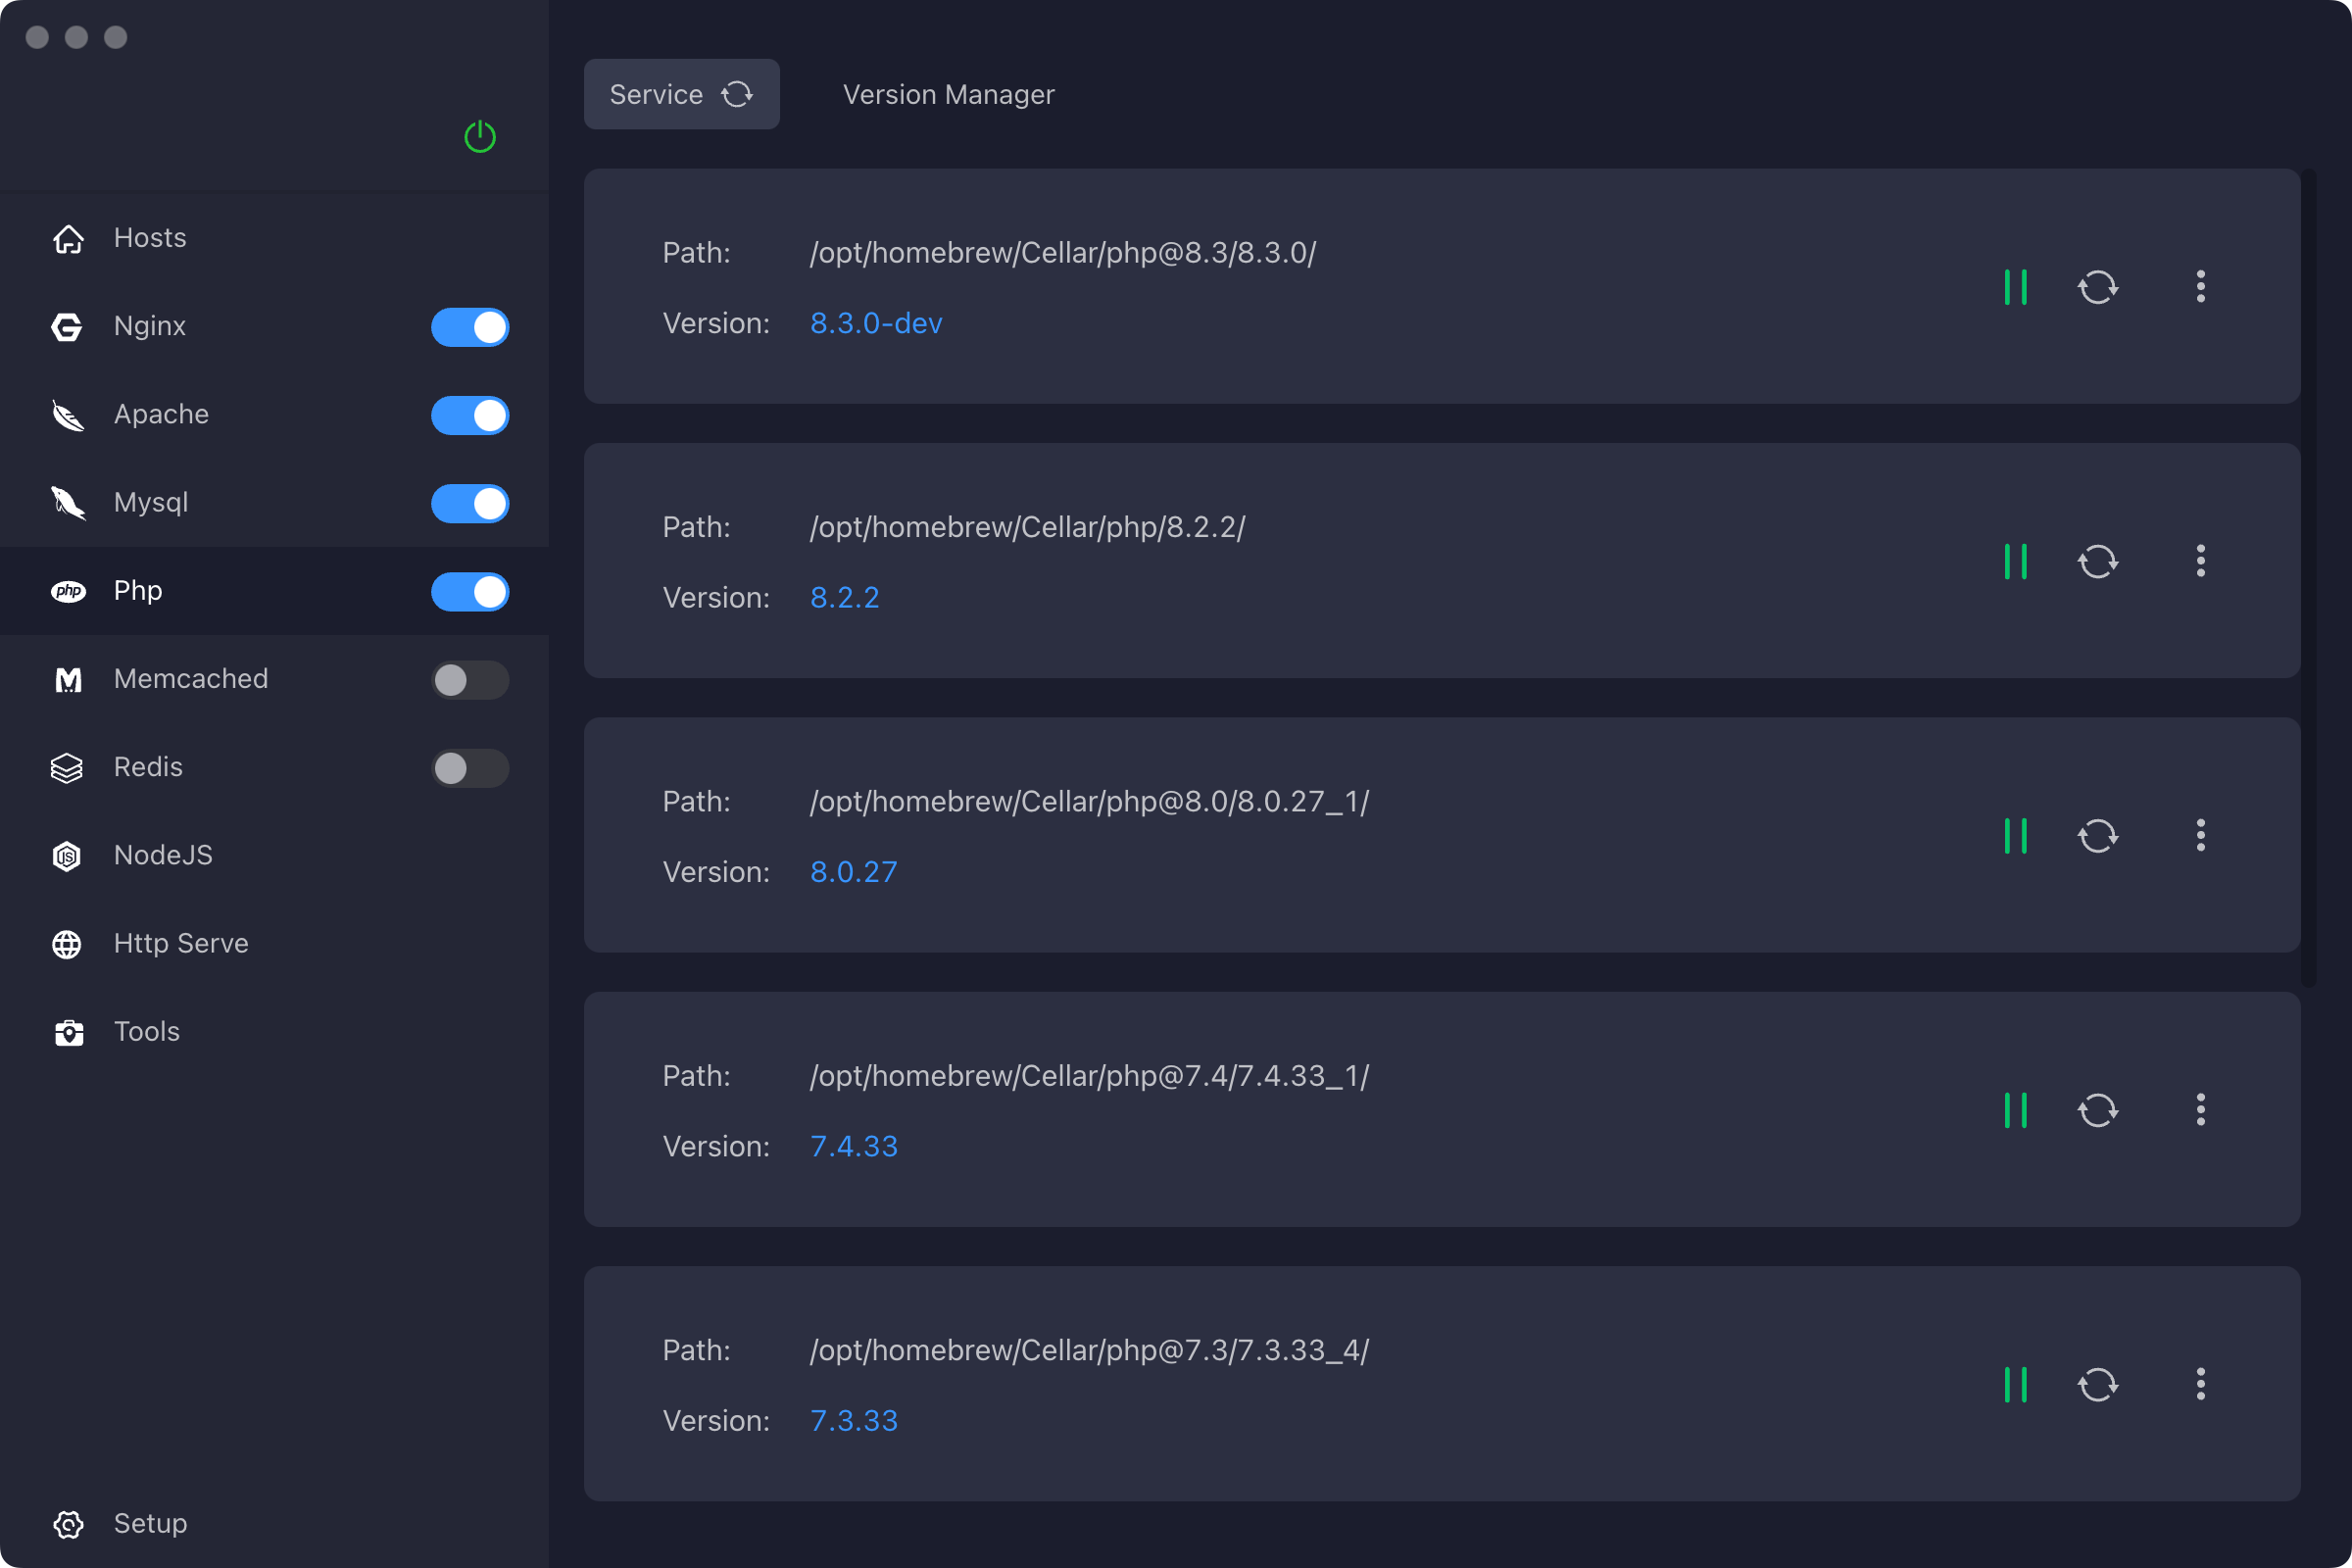The image size is (2352, 1568).
Task: Turn off the Nginx toggle
Action: tap(470, 327)
